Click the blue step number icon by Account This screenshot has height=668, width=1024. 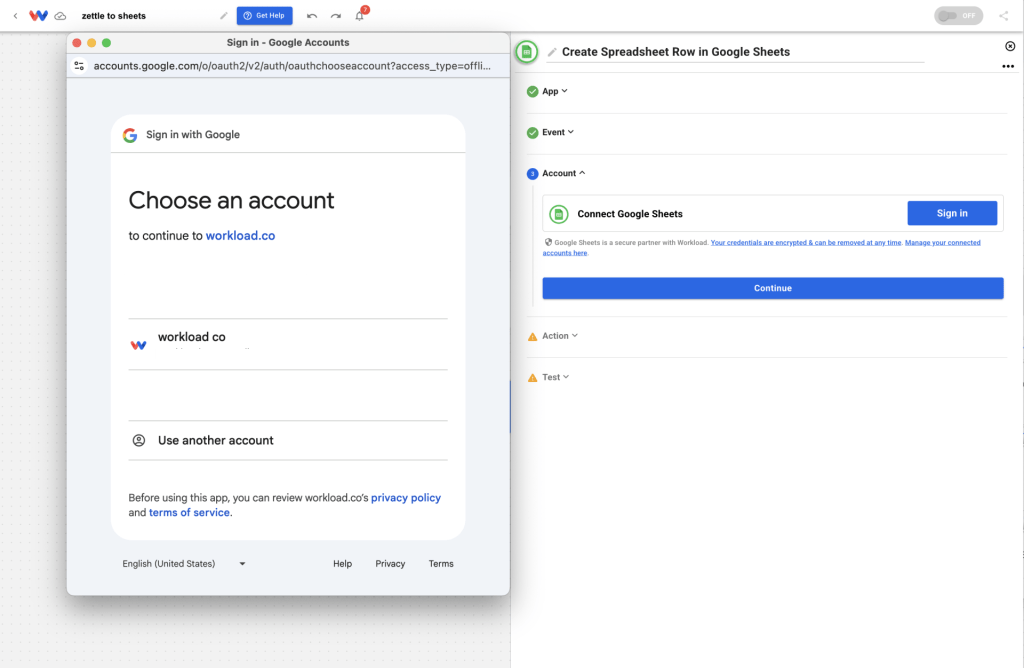(x=532, y=174)
